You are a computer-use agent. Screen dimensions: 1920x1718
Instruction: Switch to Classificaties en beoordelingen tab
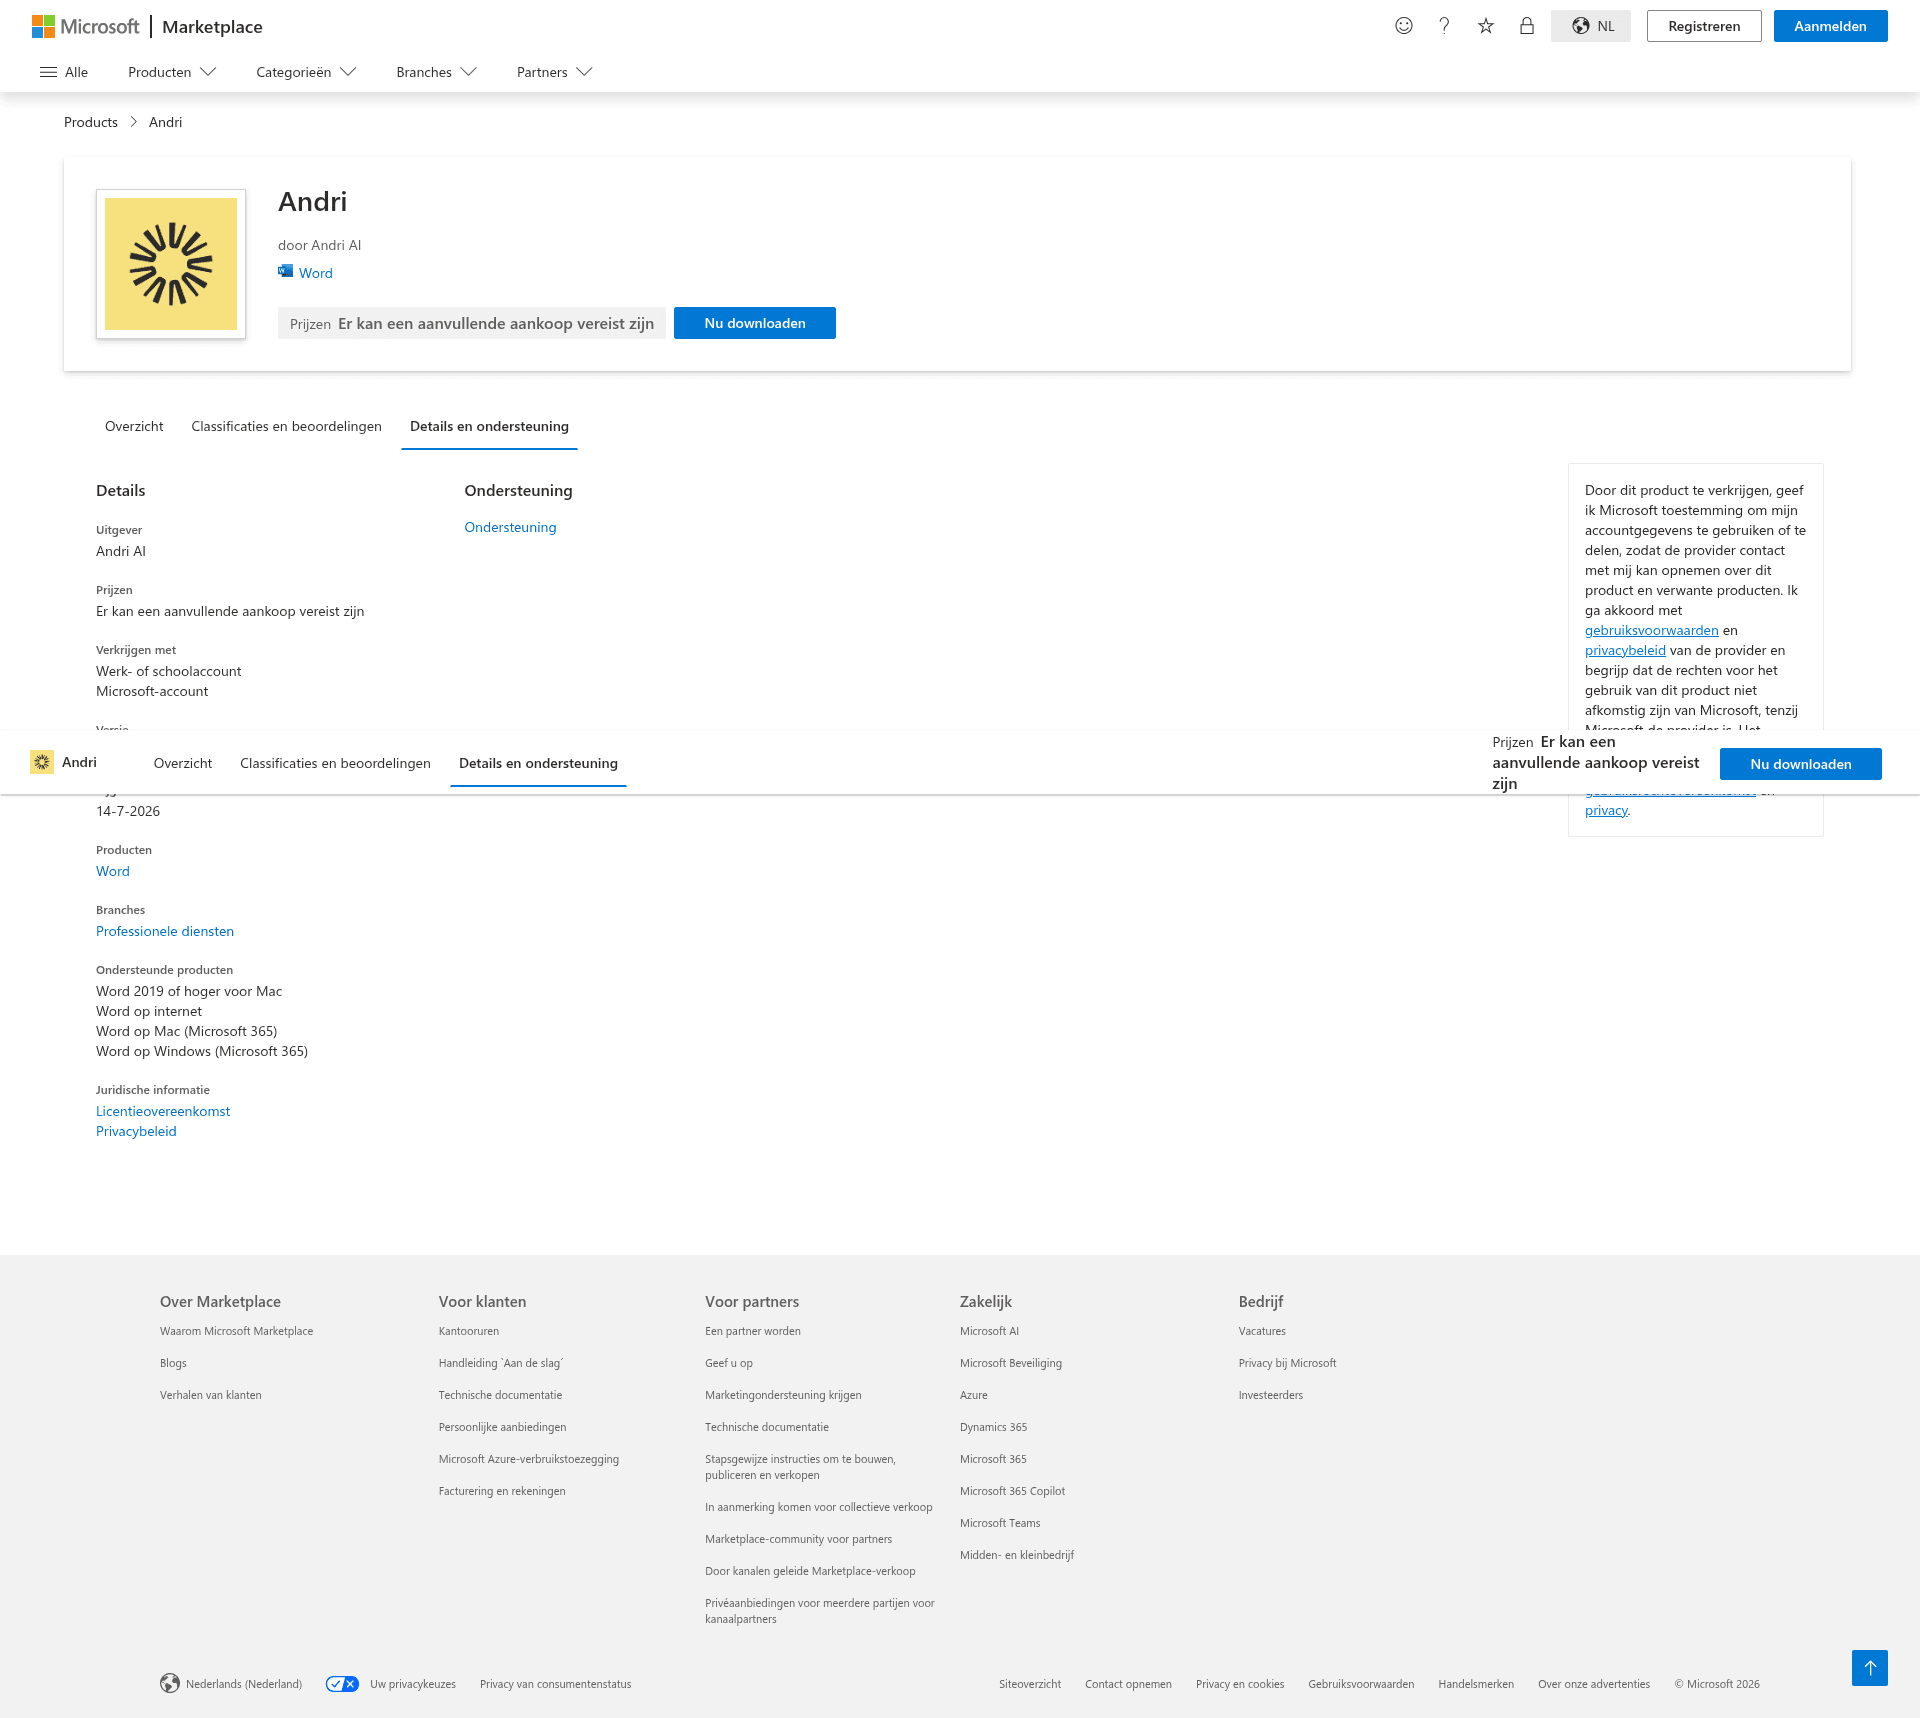[287, 426]
